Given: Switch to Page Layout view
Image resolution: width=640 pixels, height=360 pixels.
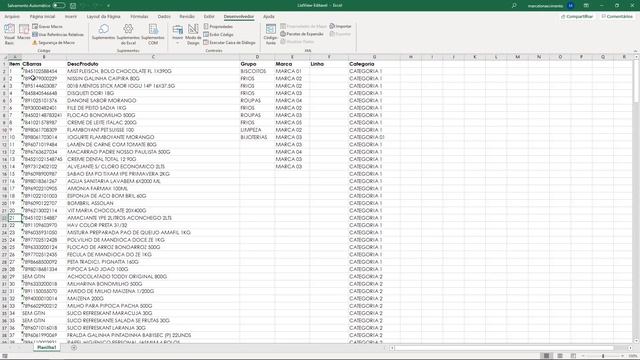Looking at the screenshot, I should tap(560, 356).
